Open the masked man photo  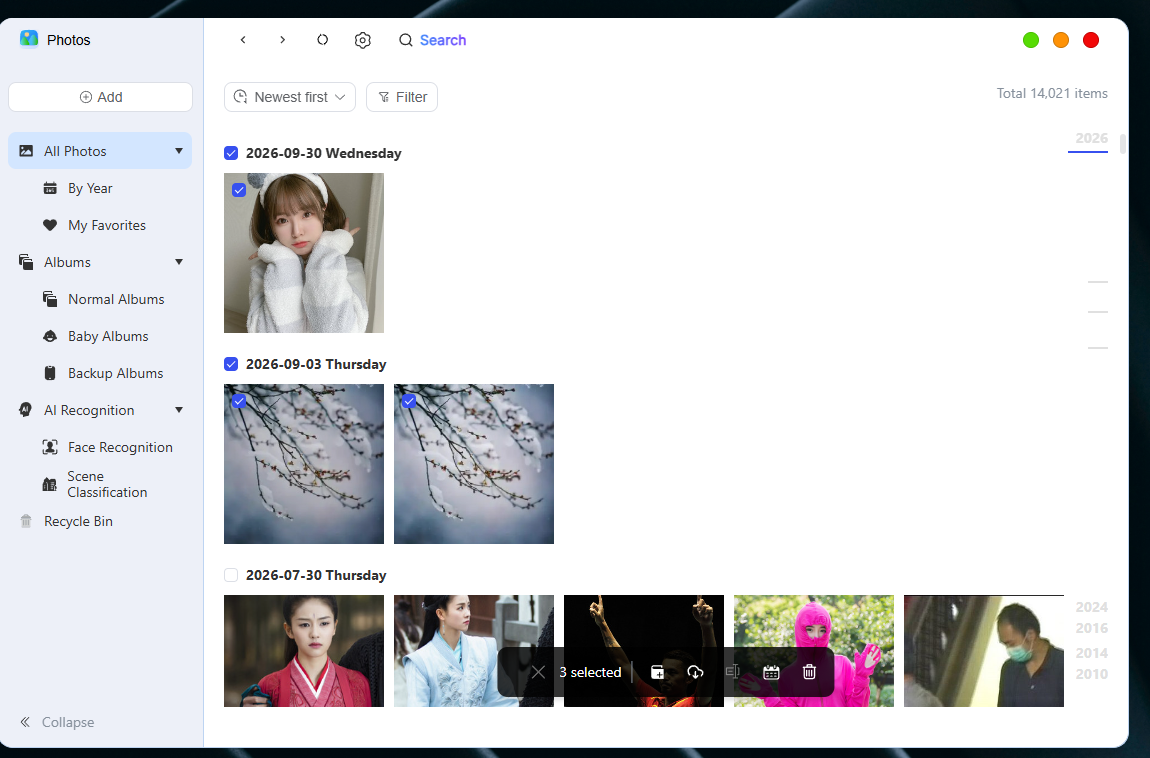pos(984,651)
